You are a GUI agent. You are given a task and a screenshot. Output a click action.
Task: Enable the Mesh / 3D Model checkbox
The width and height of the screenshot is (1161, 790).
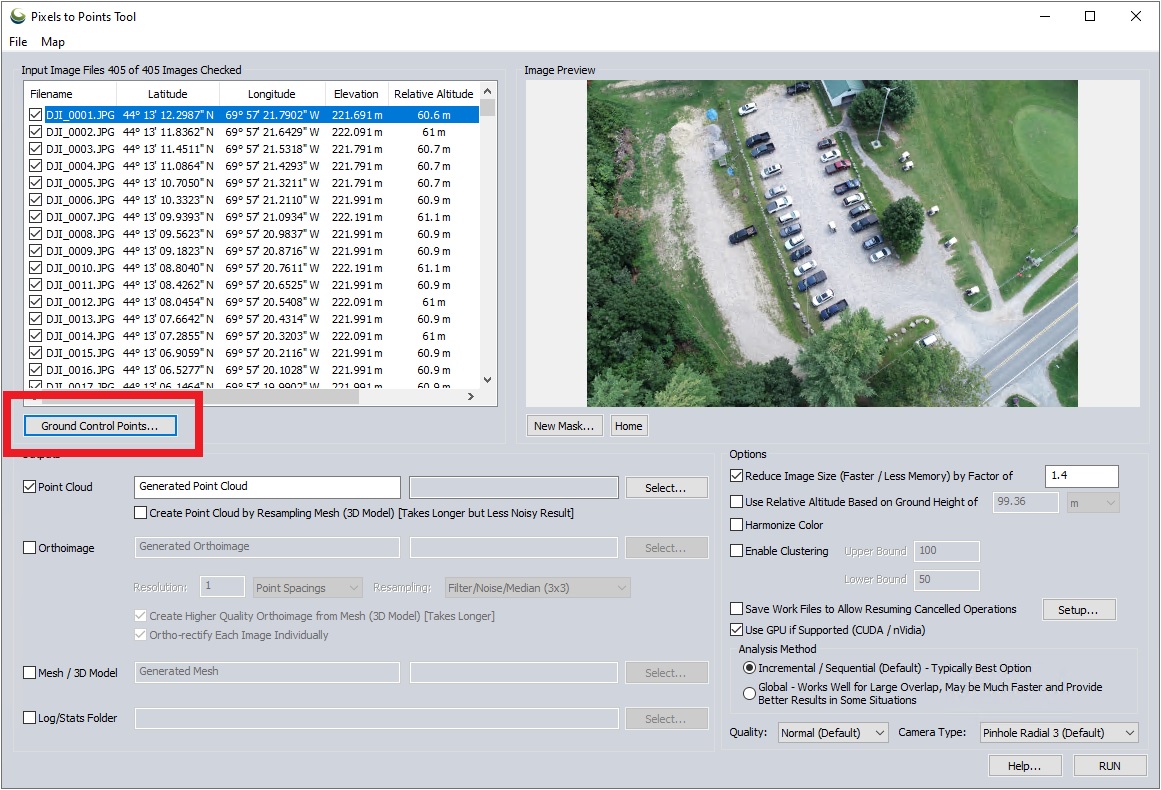(x=29, y=673)
